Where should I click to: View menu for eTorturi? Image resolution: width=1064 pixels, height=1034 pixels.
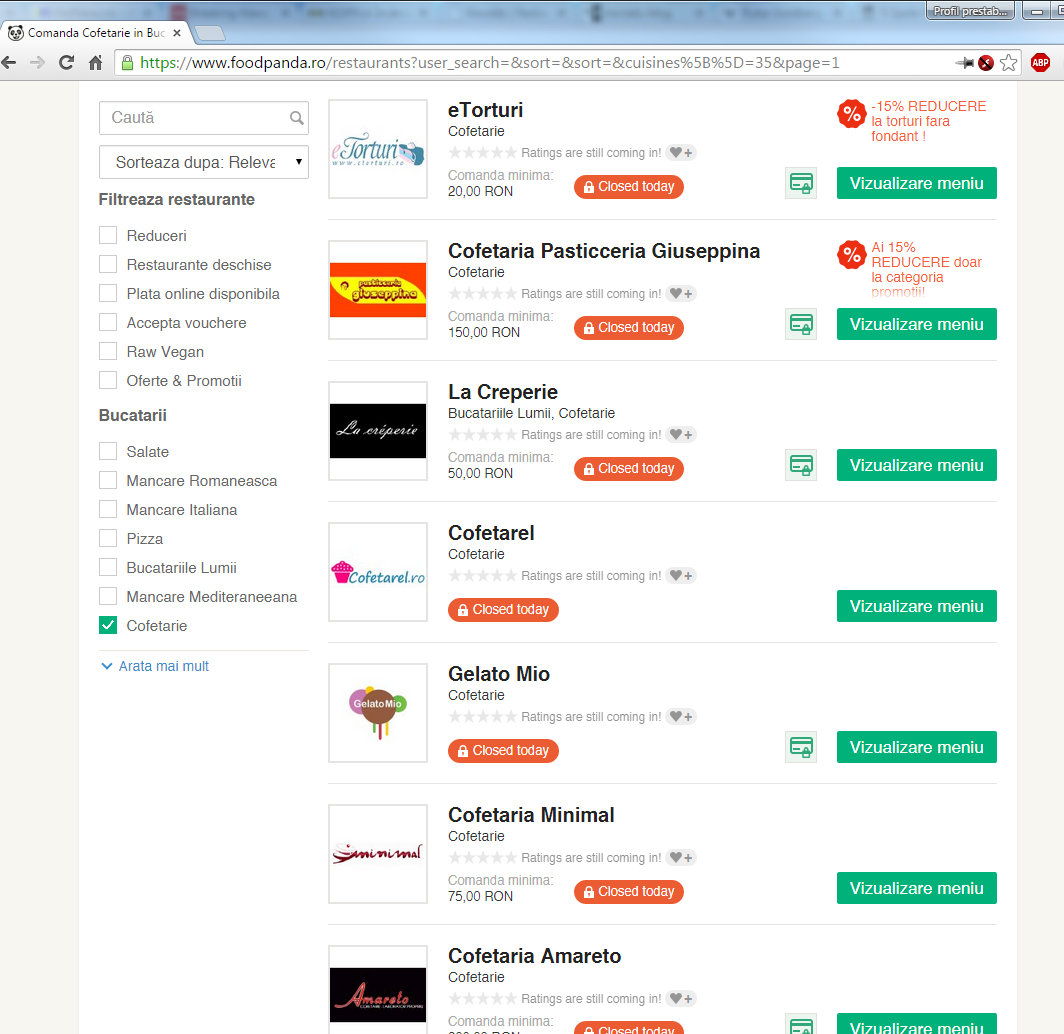[x=916, y=183]
